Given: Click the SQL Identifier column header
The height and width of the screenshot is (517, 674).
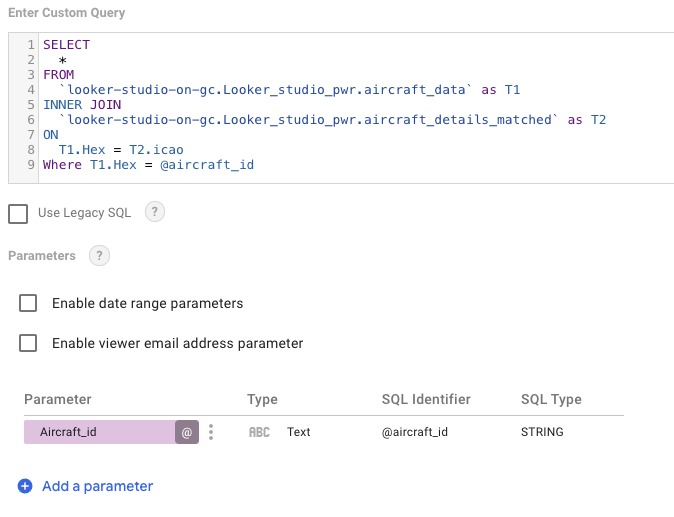Looking at the screenshot, I should pyautogui.click(x=426, y=399).
